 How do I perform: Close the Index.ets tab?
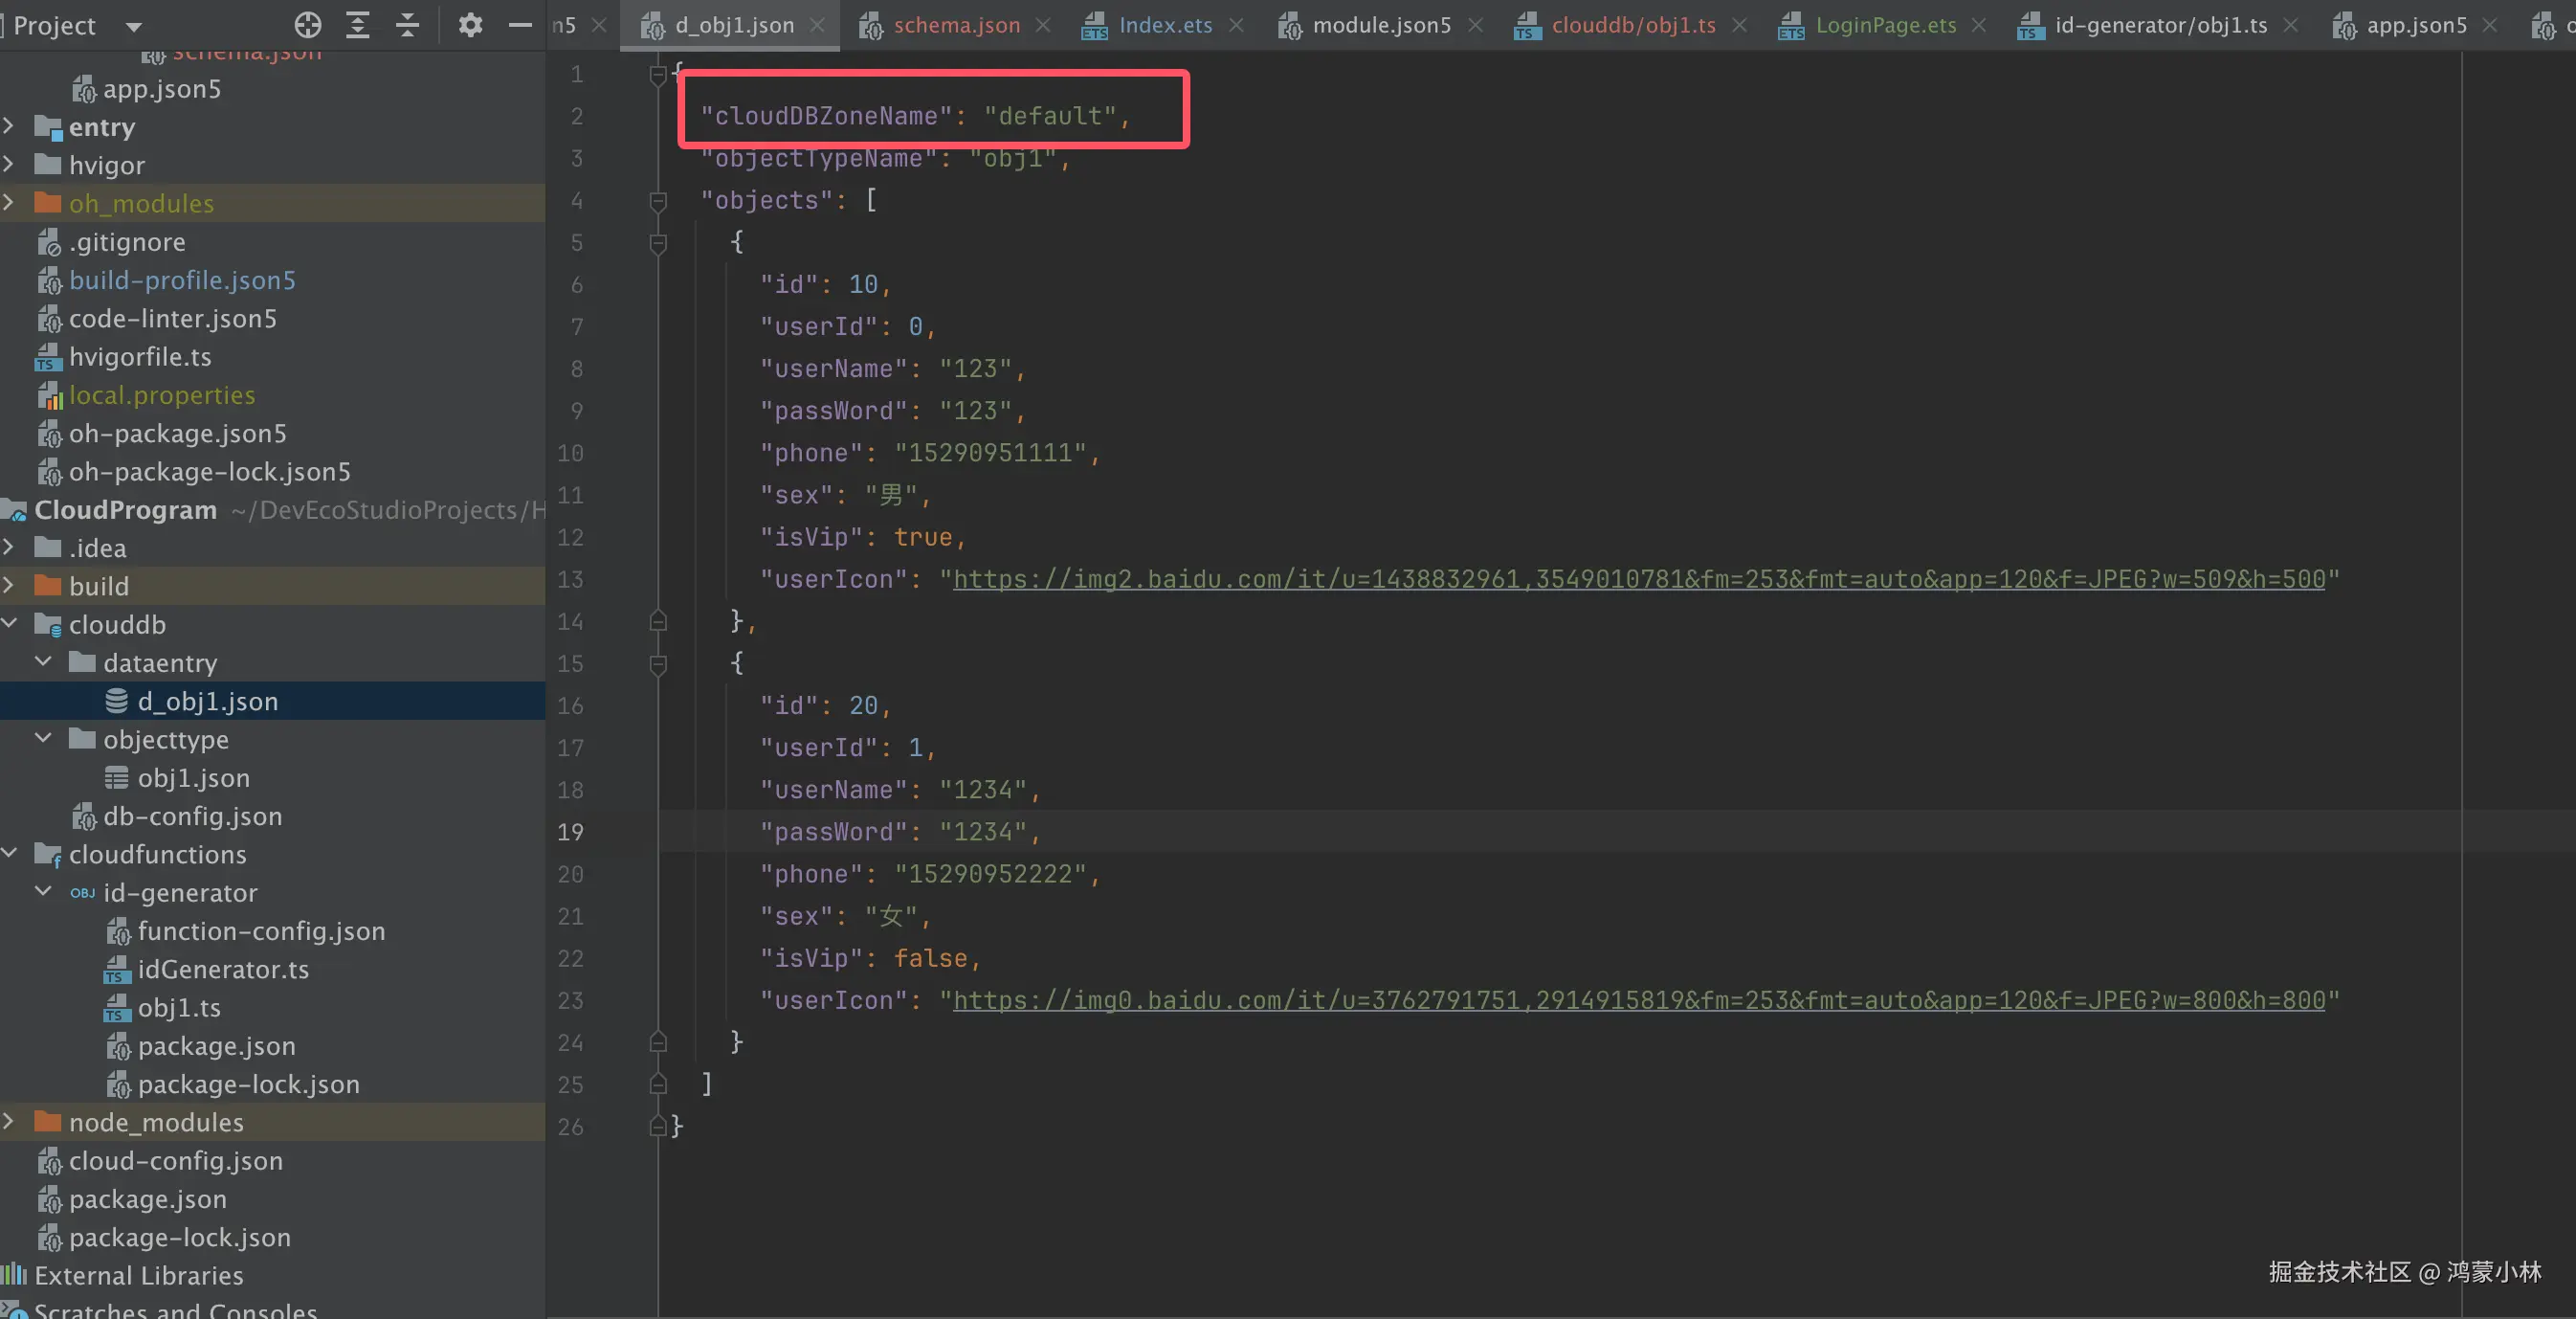coord(1237,25)
